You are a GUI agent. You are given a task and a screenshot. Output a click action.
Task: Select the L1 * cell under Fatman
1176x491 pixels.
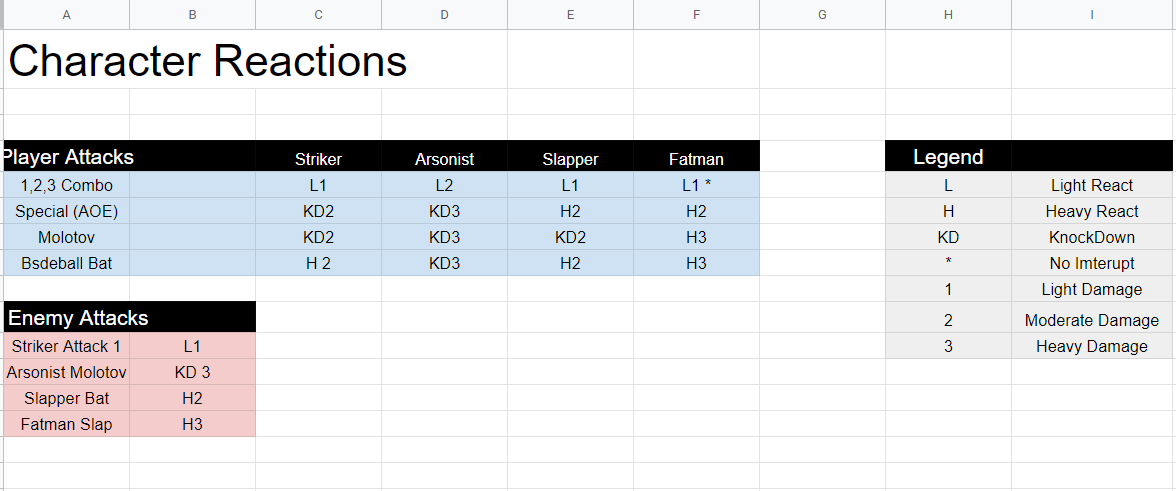[696, 185]
